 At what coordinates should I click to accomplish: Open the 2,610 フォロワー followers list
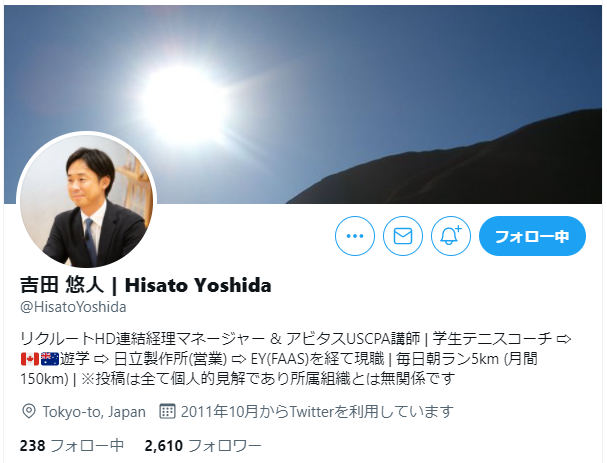point(203,446)
